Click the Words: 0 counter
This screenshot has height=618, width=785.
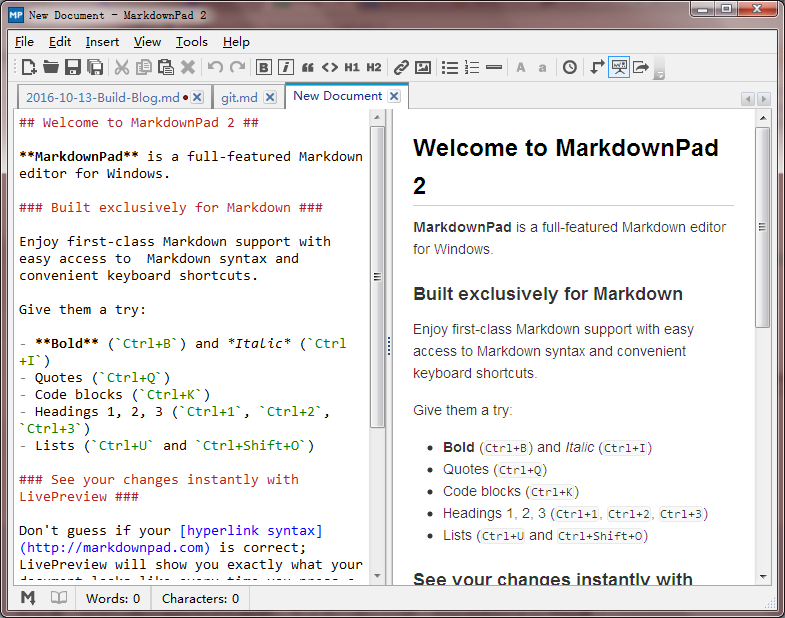pyautogui.click(x=113, y=598)
